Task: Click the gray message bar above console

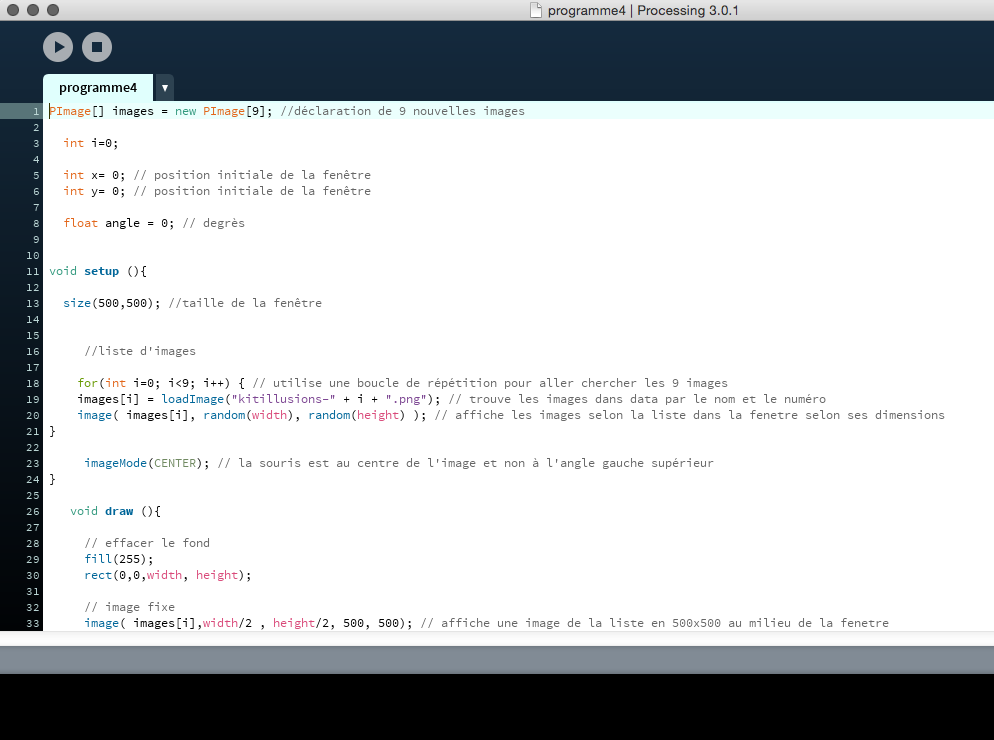Action: [x=497, y=660]
